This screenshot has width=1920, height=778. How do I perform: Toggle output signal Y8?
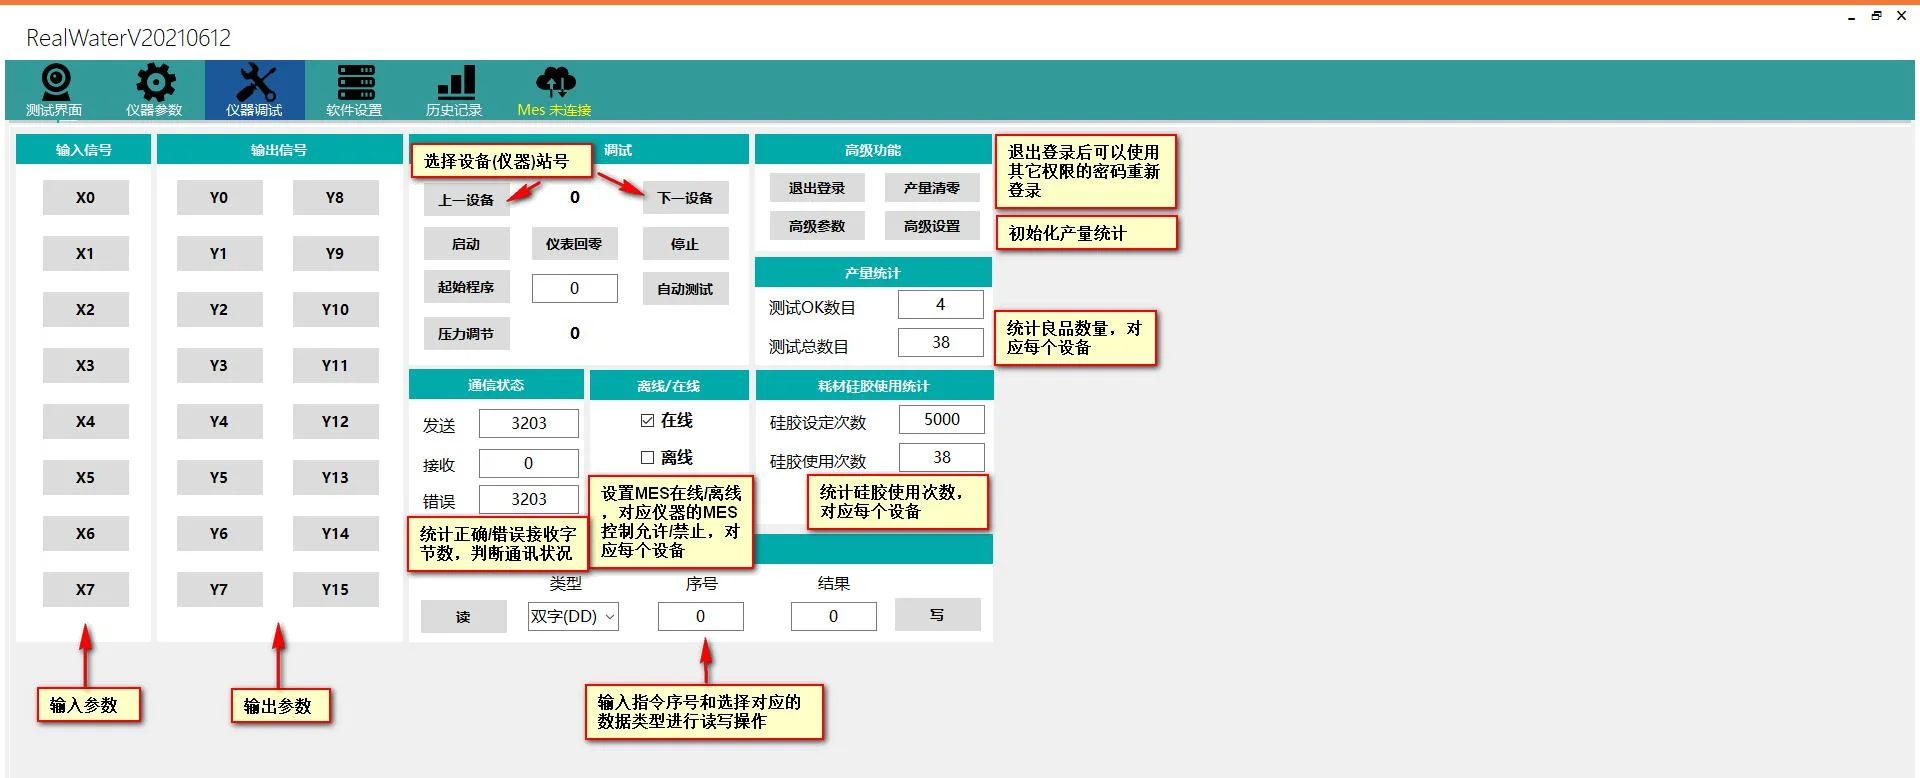pos(336,198)
